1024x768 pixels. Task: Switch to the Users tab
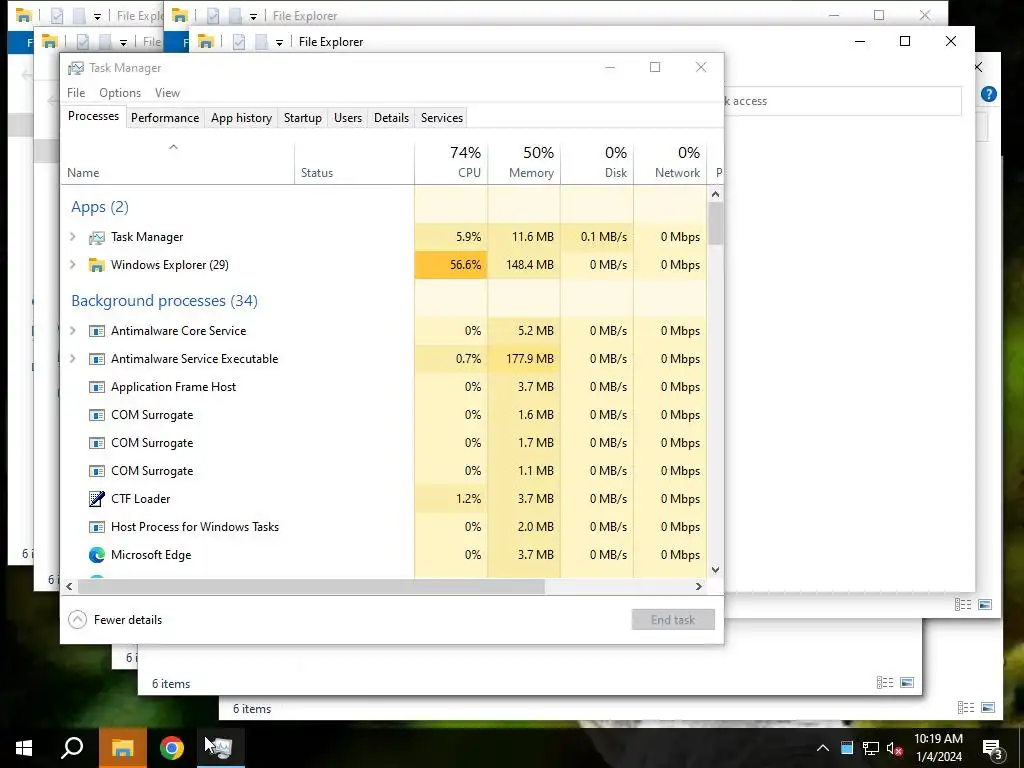pyautogui.click(x=347, y=118)
